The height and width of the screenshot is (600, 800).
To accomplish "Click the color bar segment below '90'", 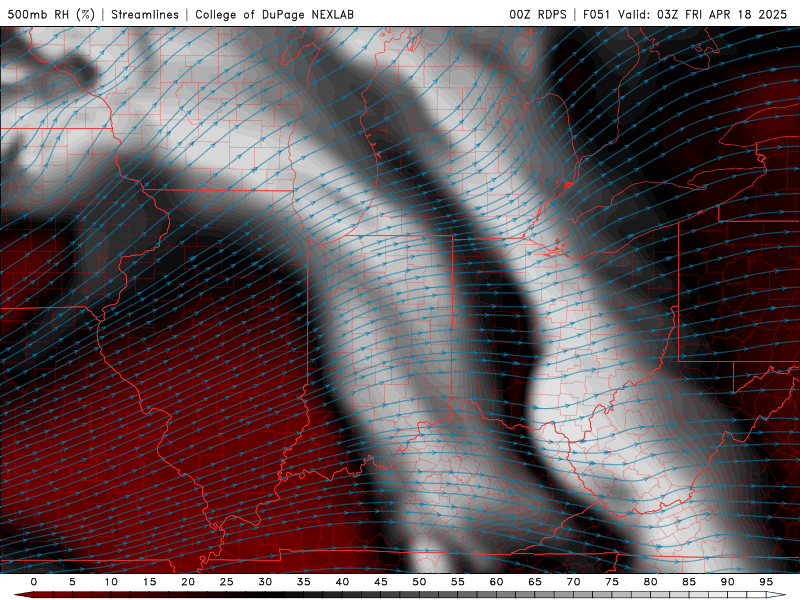I will pyautogui.click(x=728, y=595).
